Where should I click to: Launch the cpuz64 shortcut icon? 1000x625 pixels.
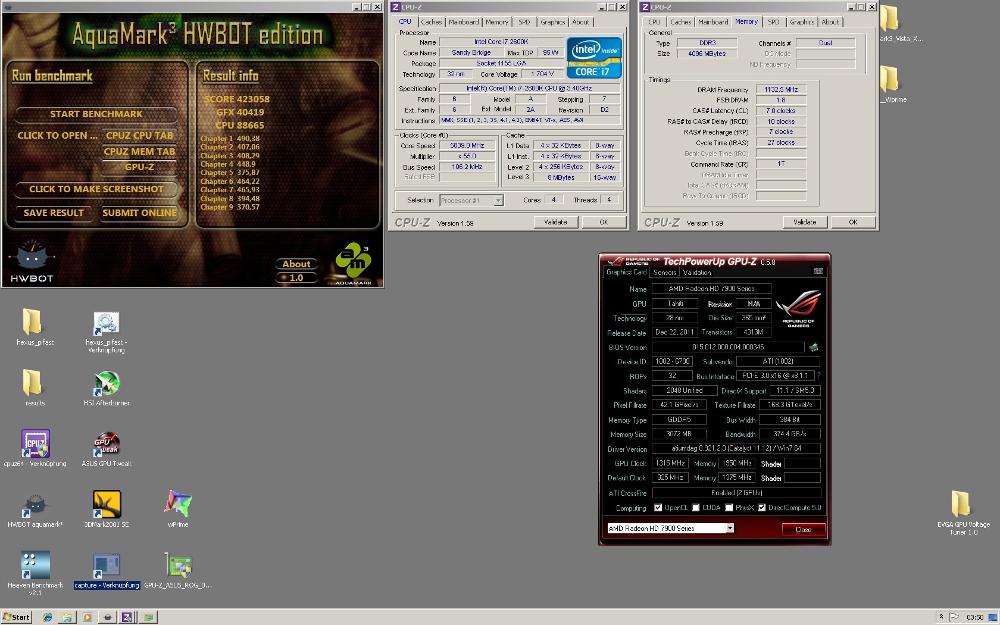coord(35,444)
